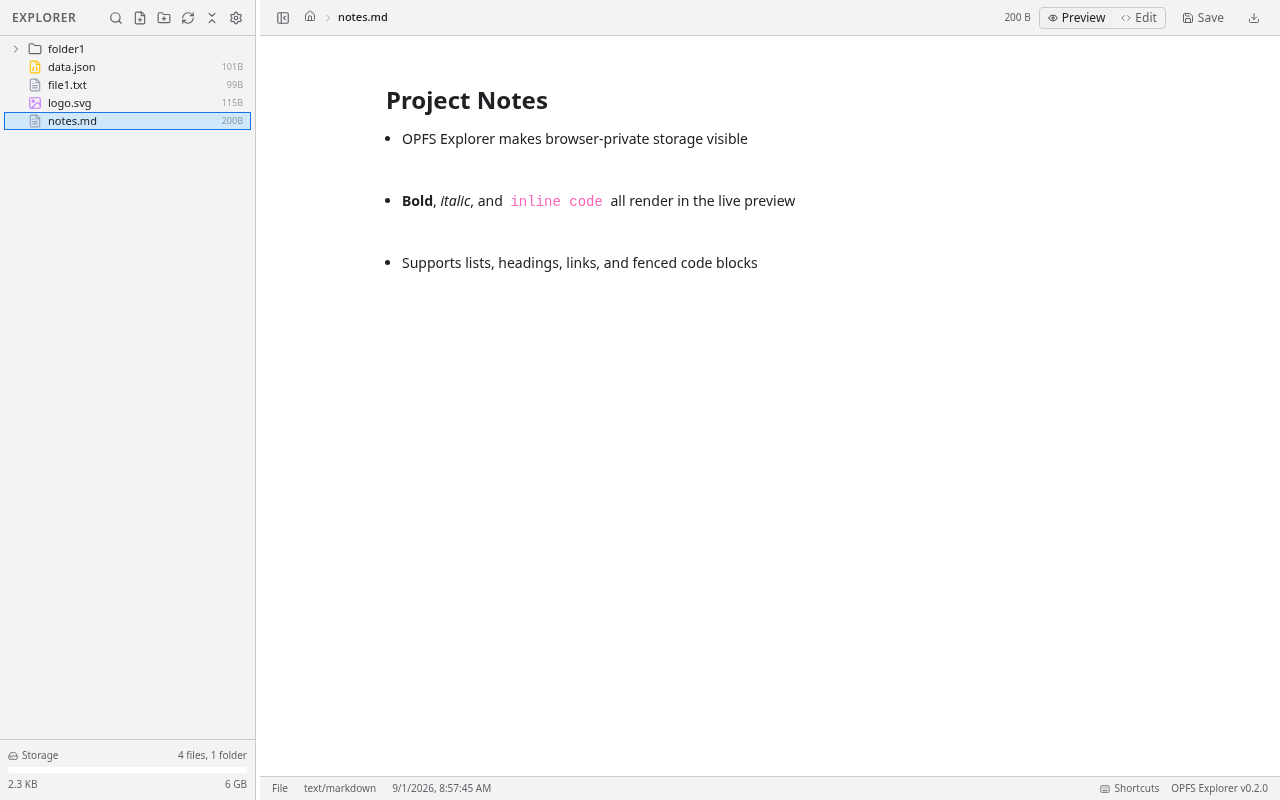Click the EXPLORER panel title

[x=44, y=18]
